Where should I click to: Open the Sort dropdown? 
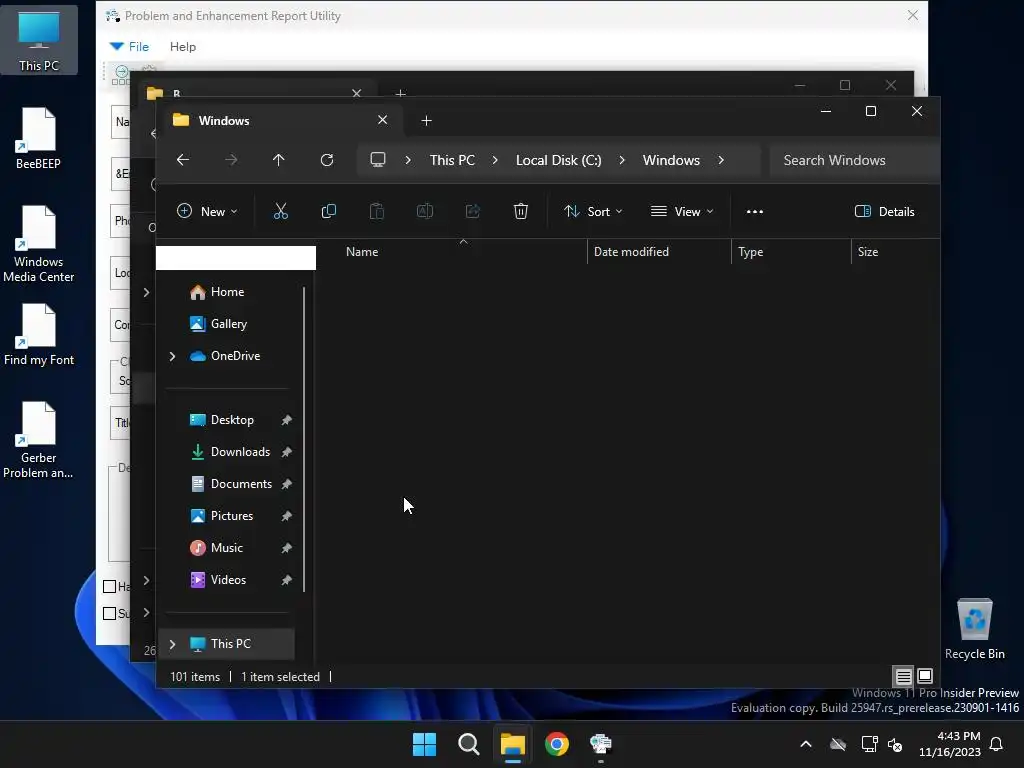[593, 211]
